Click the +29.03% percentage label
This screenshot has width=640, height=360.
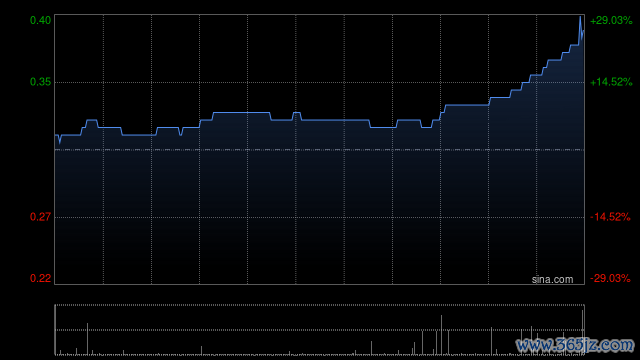tap(611, 20)
